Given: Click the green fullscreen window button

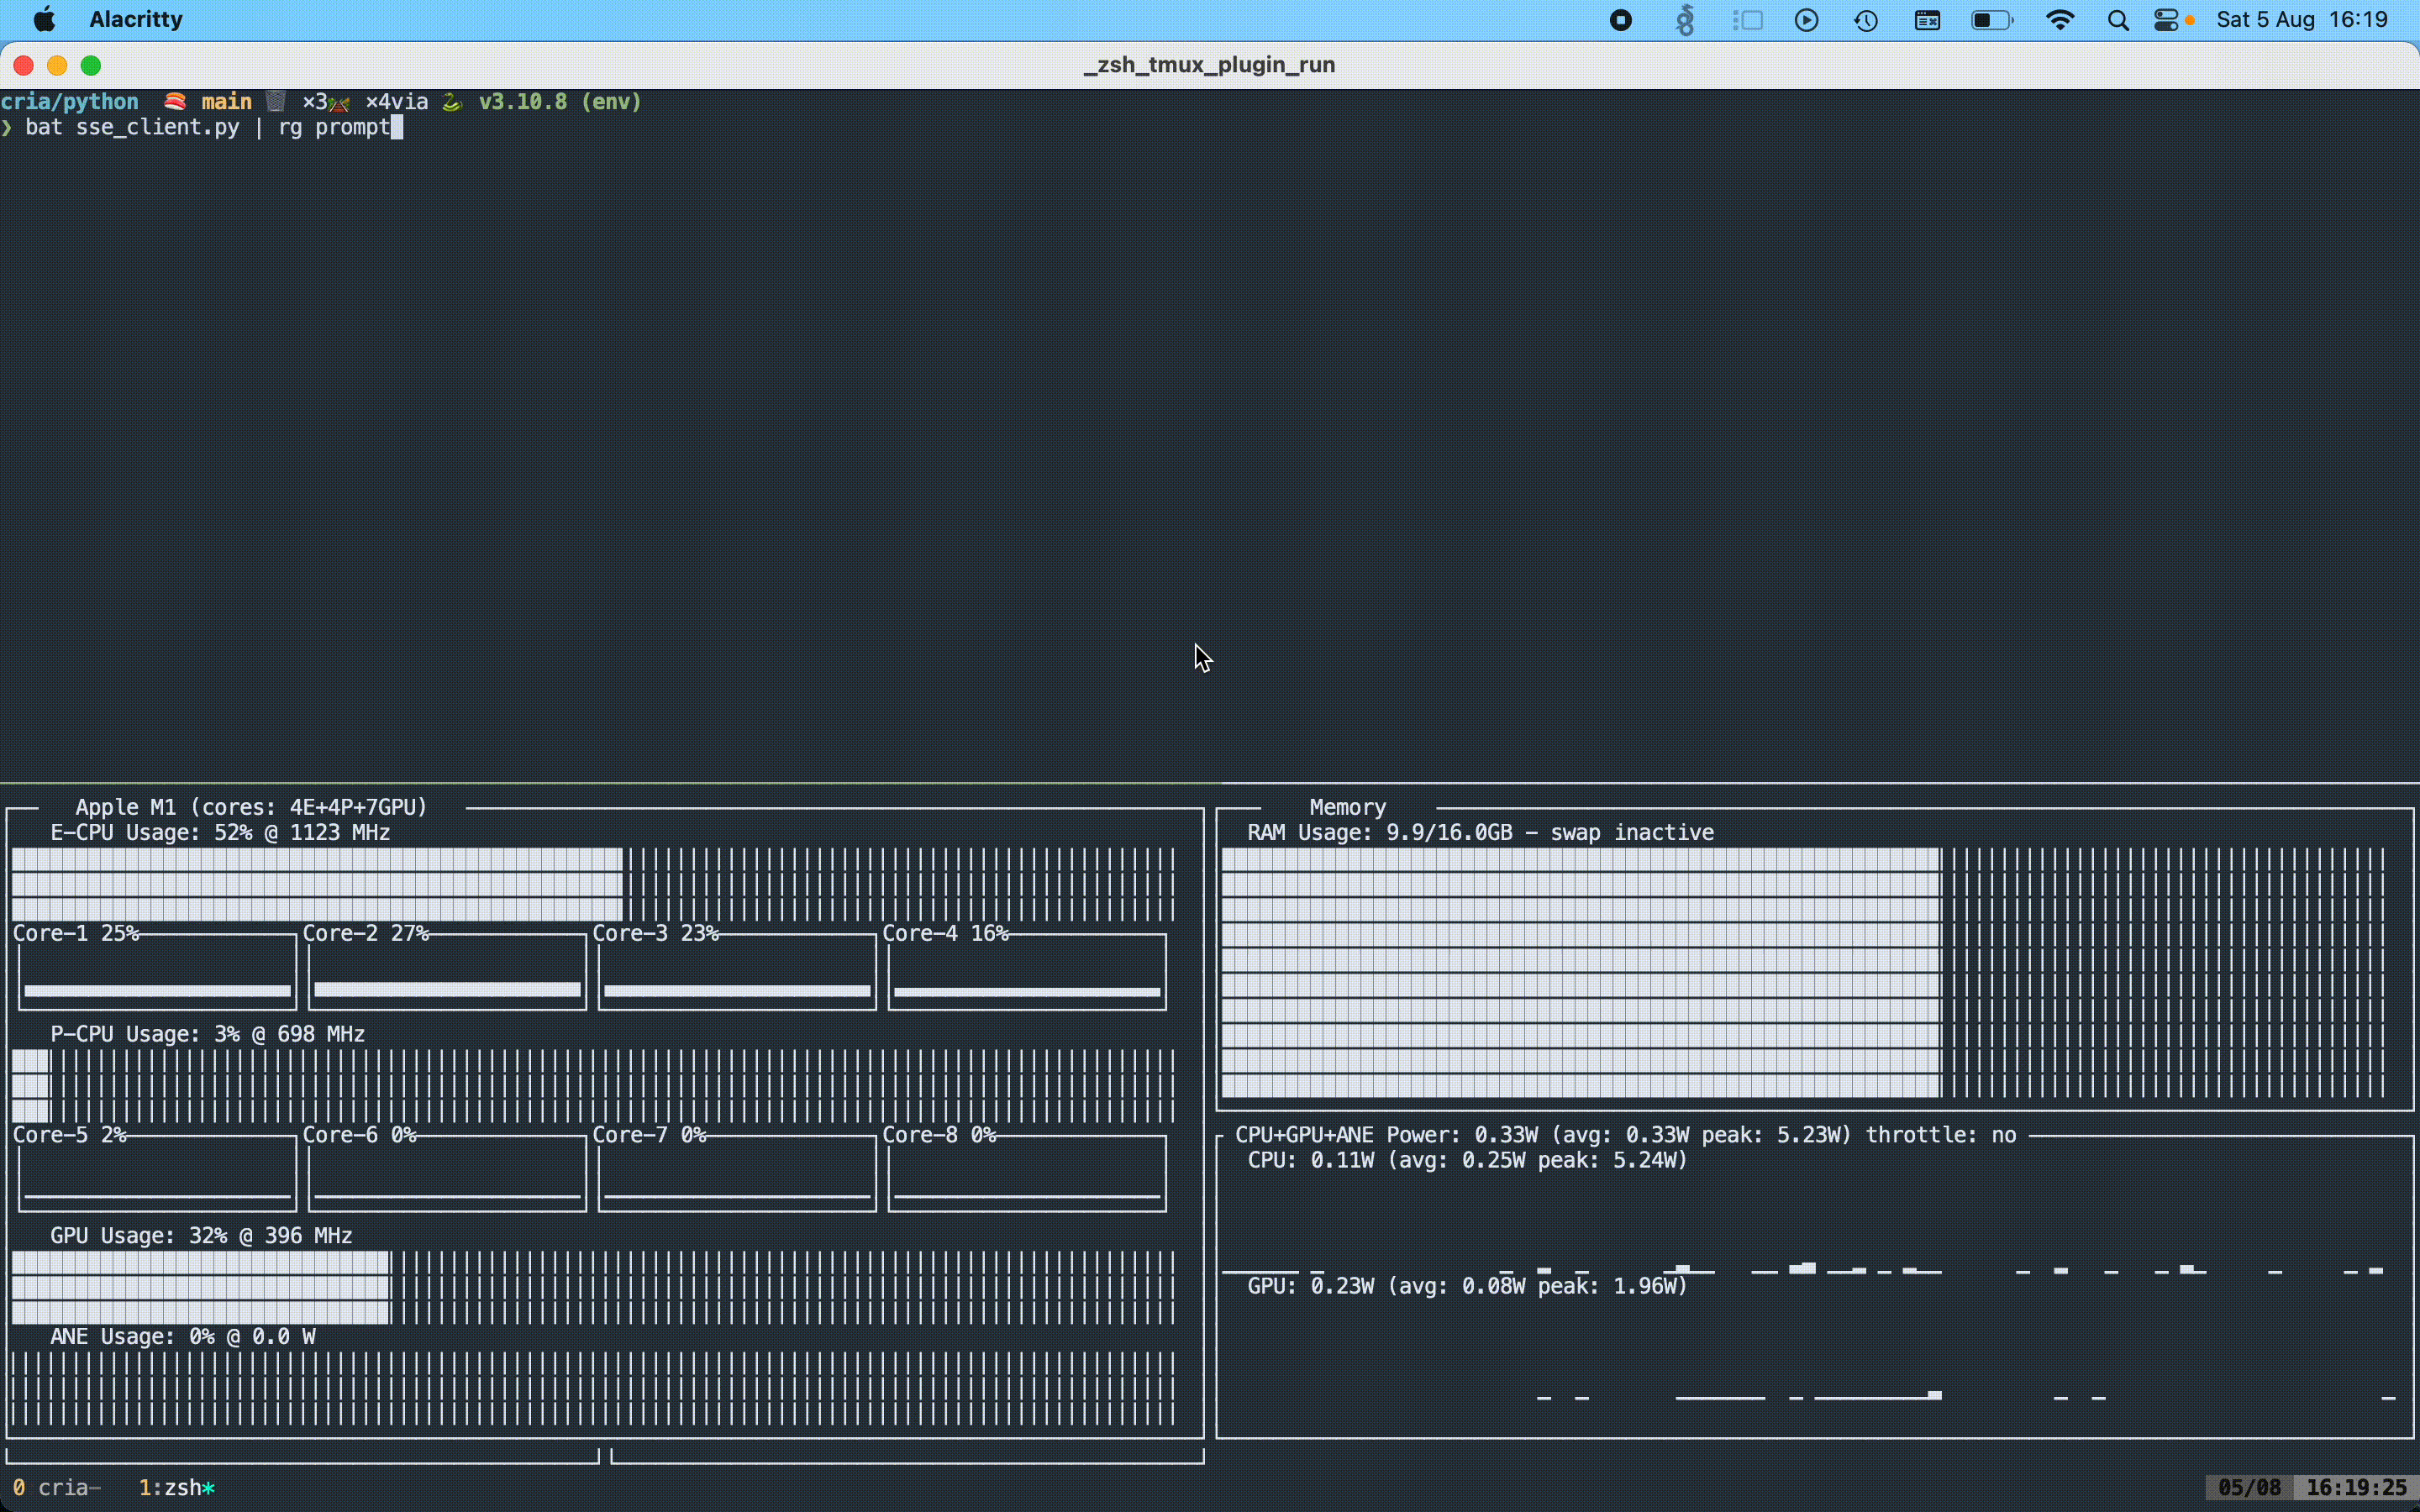Looking at the screenshot, I should (91, 66).
